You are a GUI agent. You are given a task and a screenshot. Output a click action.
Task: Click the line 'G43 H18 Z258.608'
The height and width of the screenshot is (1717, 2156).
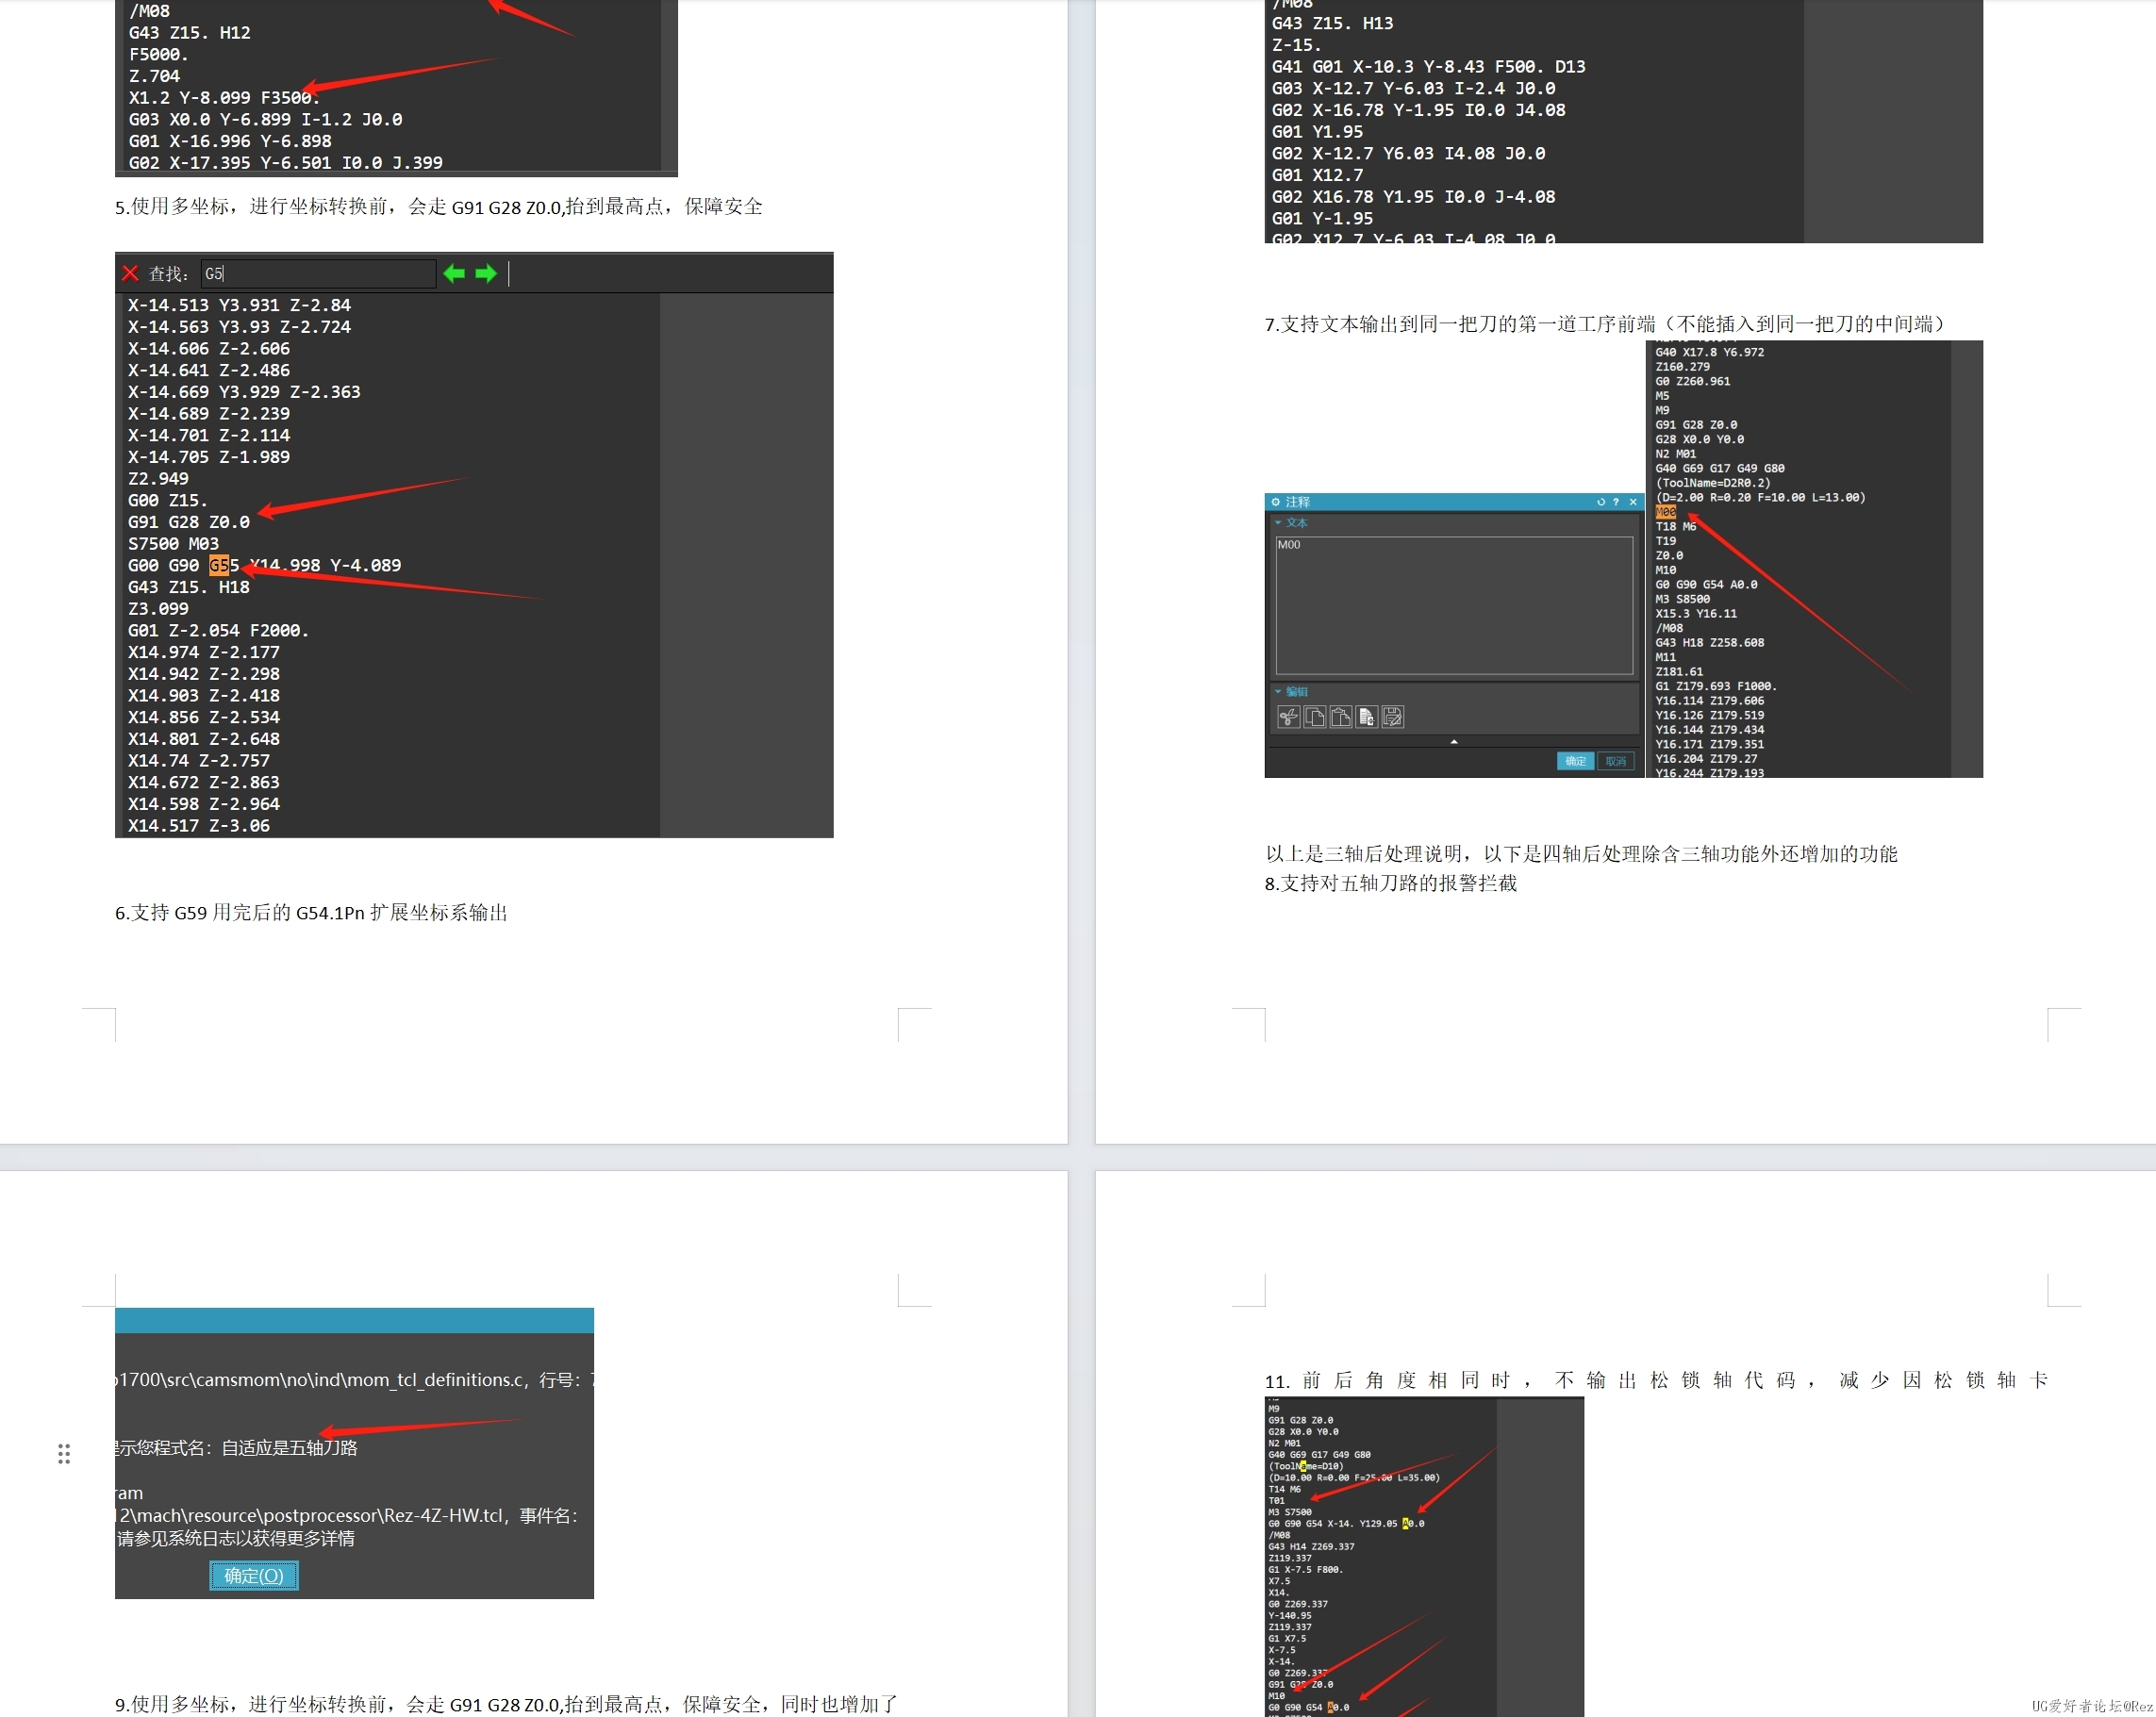coord(1710,643)
